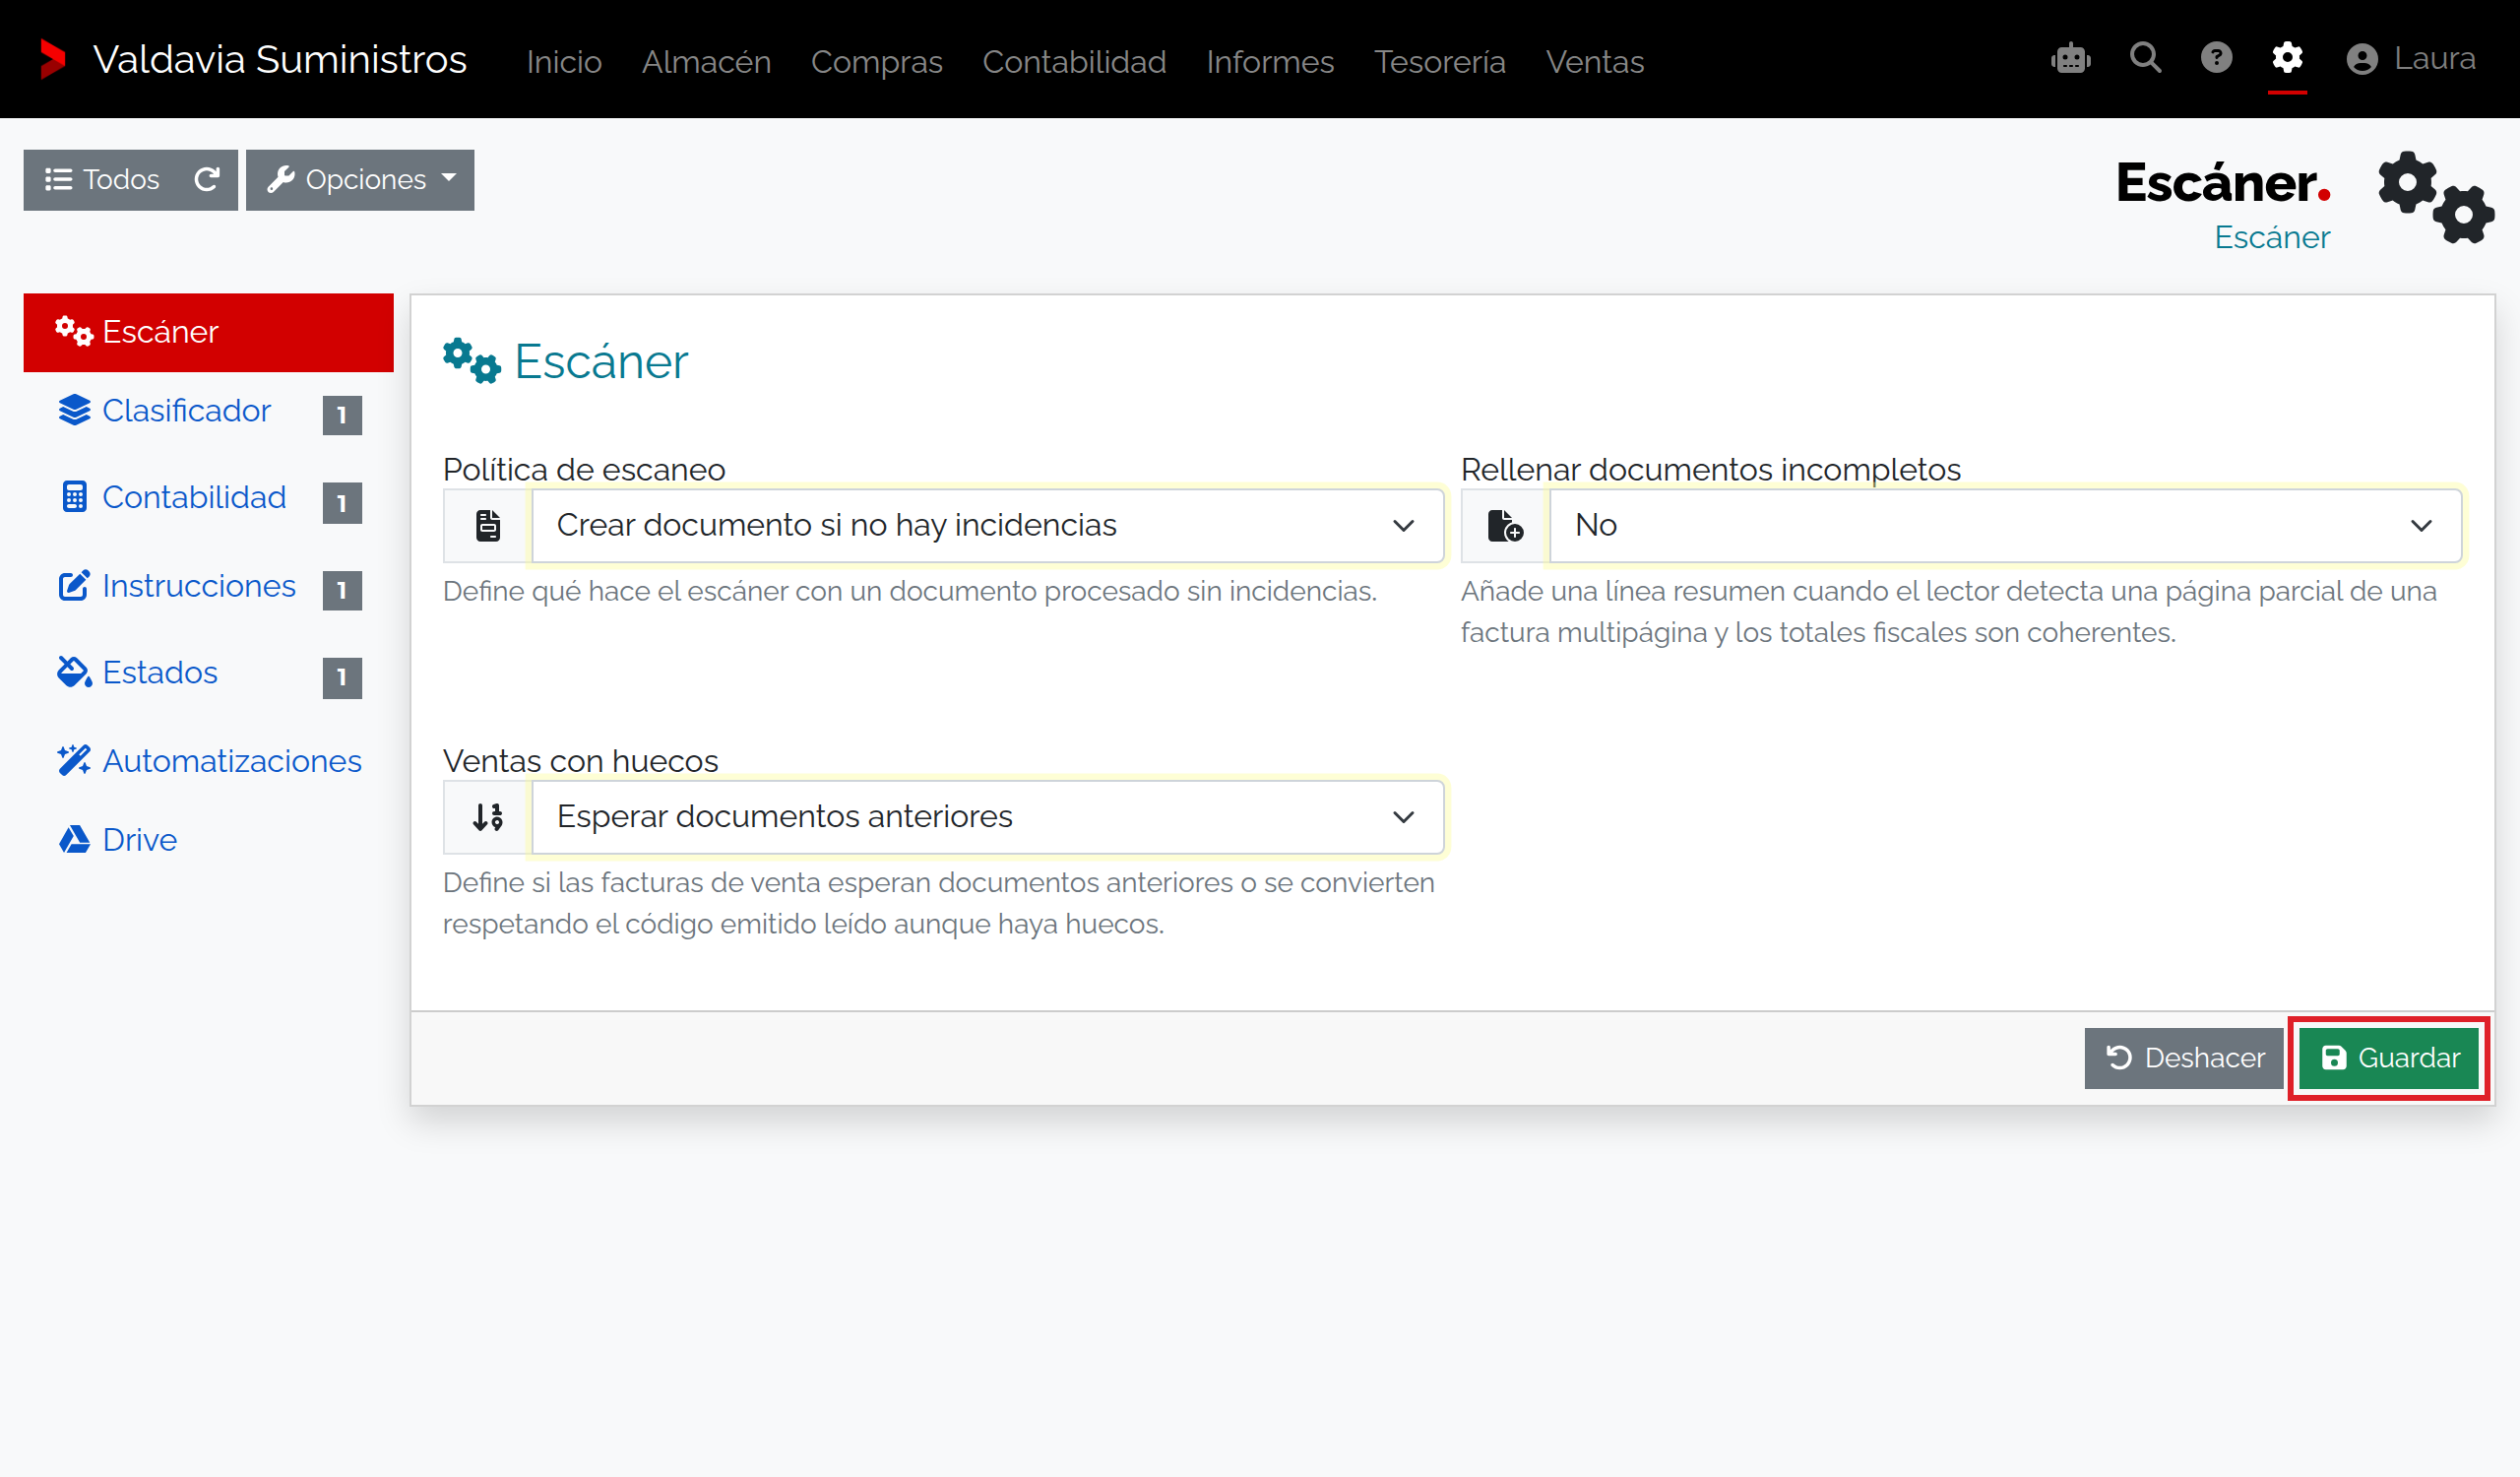
Task: Click the teal gears icon in panel heading
Action: pyautogui.click(x=471, y=361)
